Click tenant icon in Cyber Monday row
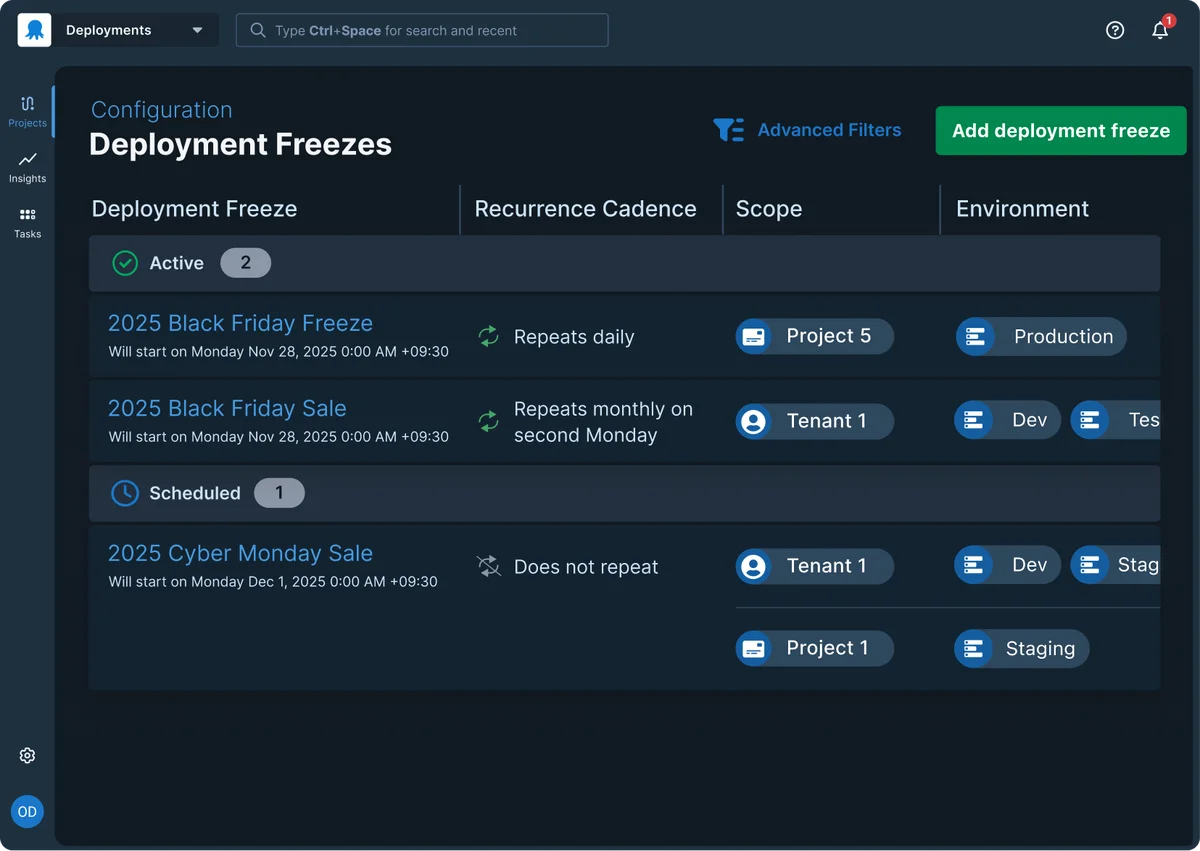 point(754,566)
